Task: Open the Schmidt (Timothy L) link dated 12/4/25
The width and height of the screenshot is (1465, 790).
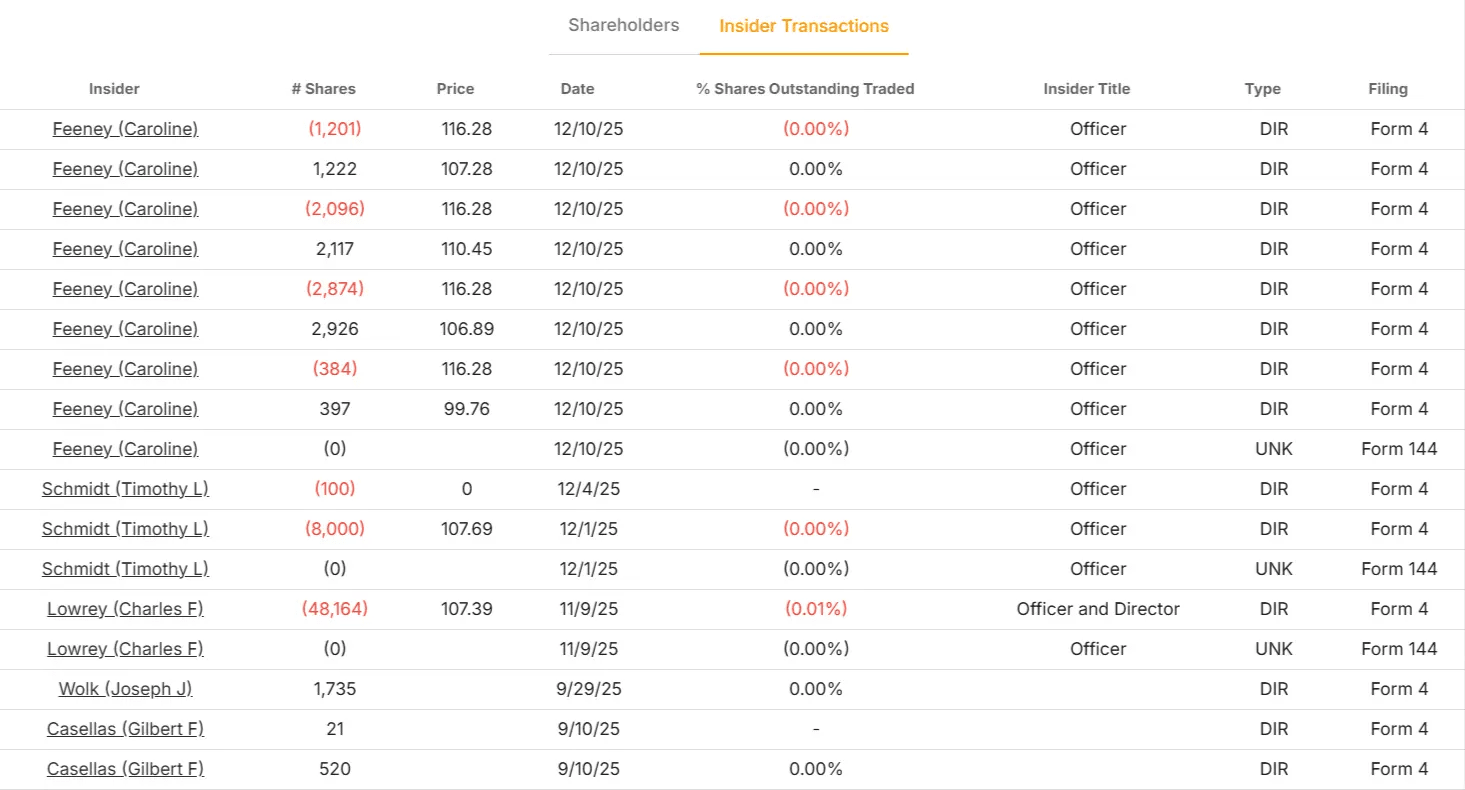Action: click(125, 488)
